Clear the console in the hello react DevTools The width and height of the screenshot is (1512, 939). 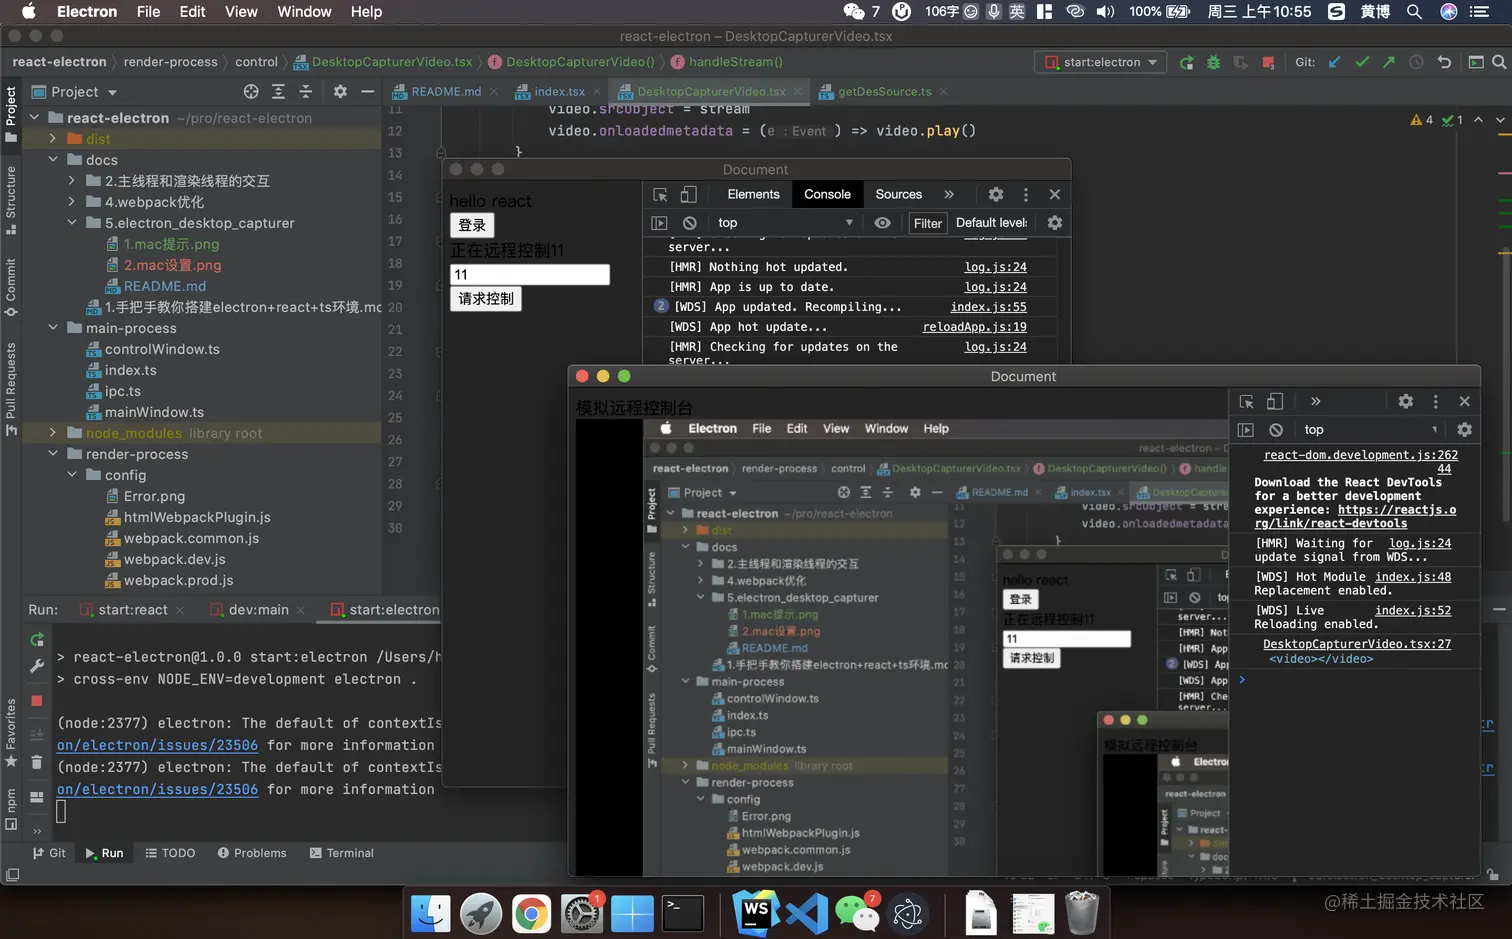(x=690, y=223)
